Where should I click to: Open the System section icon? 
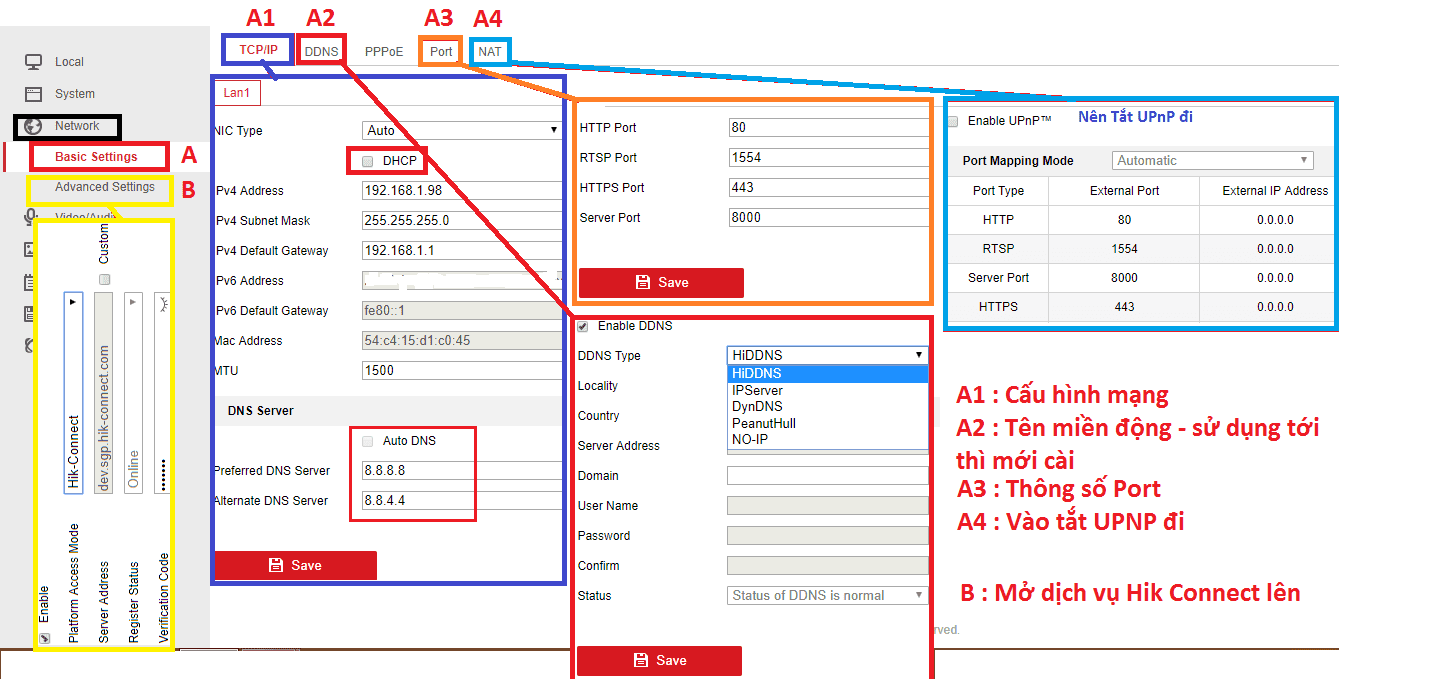point(33,94)
